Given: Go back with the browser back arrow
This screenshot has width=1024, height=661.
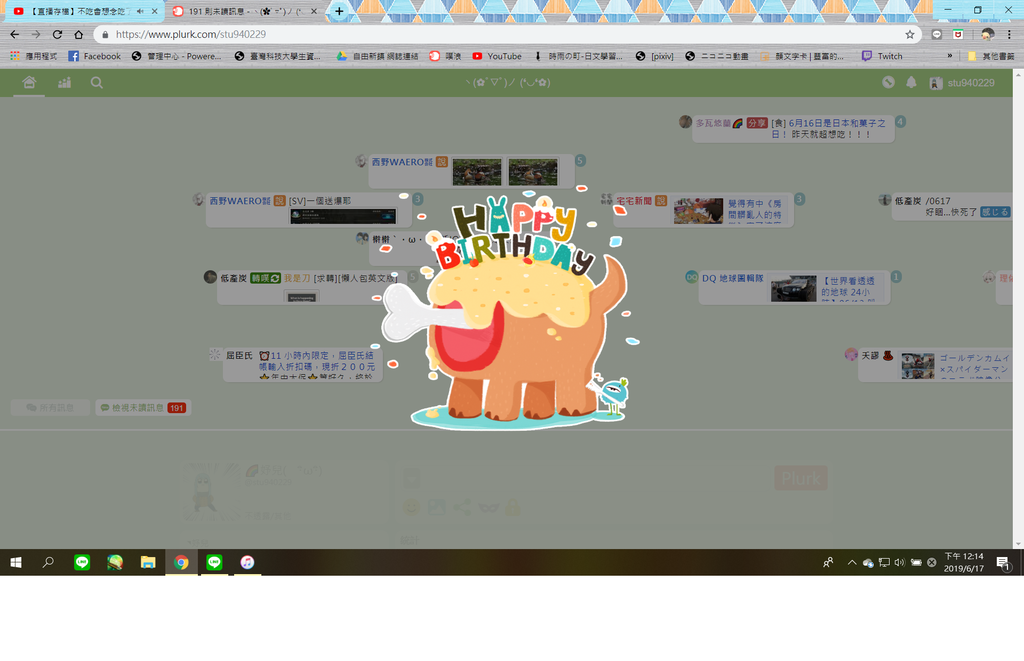Looking at the screenshot, I should tap(14, 34).
